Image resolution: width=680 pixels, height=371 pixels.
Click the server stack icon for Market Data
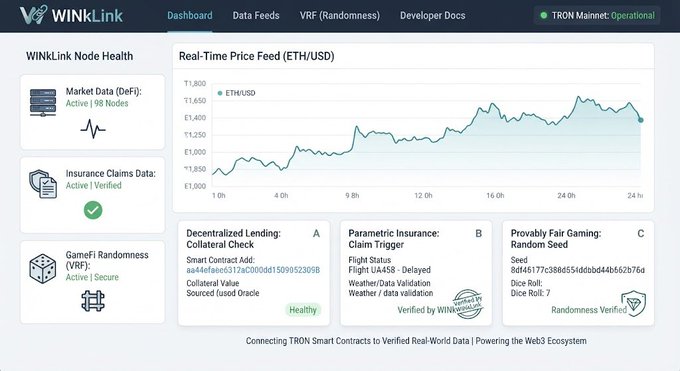coord(42,103)
